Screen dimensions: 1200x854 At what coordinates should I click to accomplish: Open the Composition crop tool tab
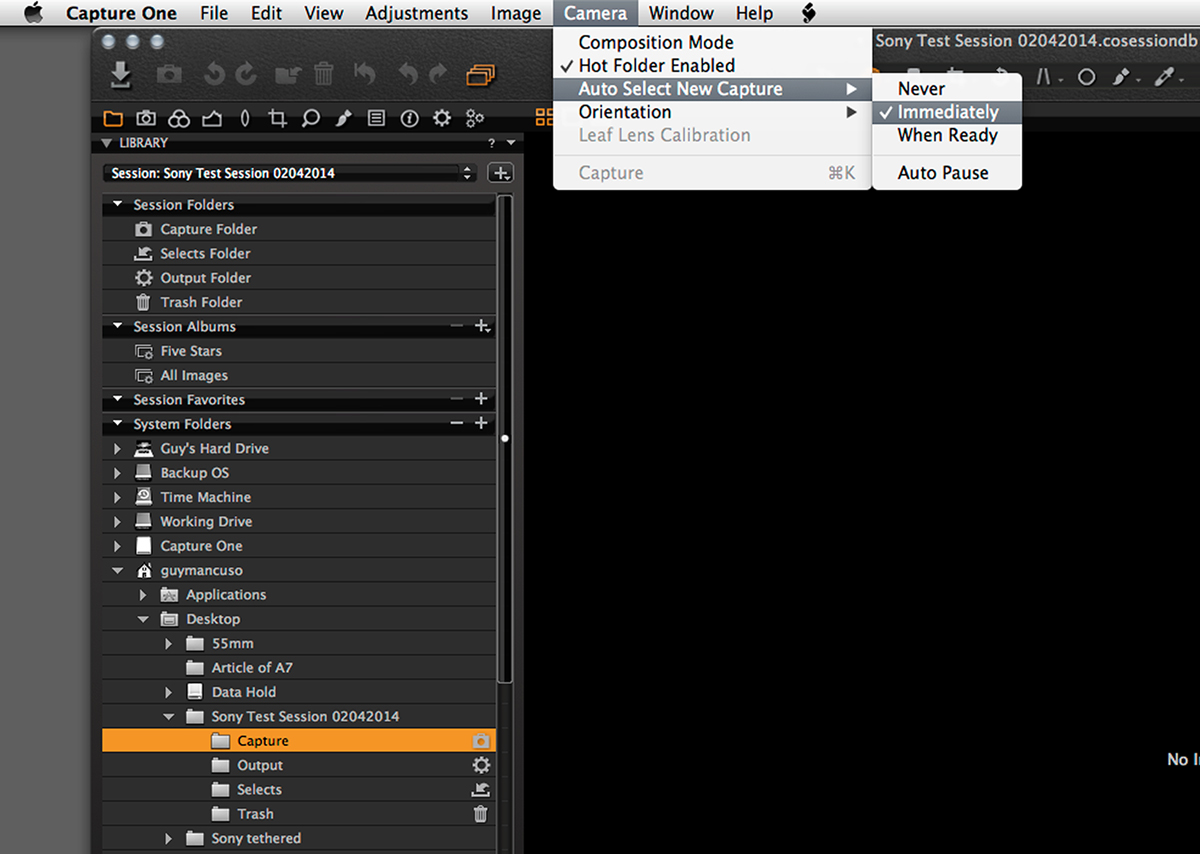coord(278,119)
